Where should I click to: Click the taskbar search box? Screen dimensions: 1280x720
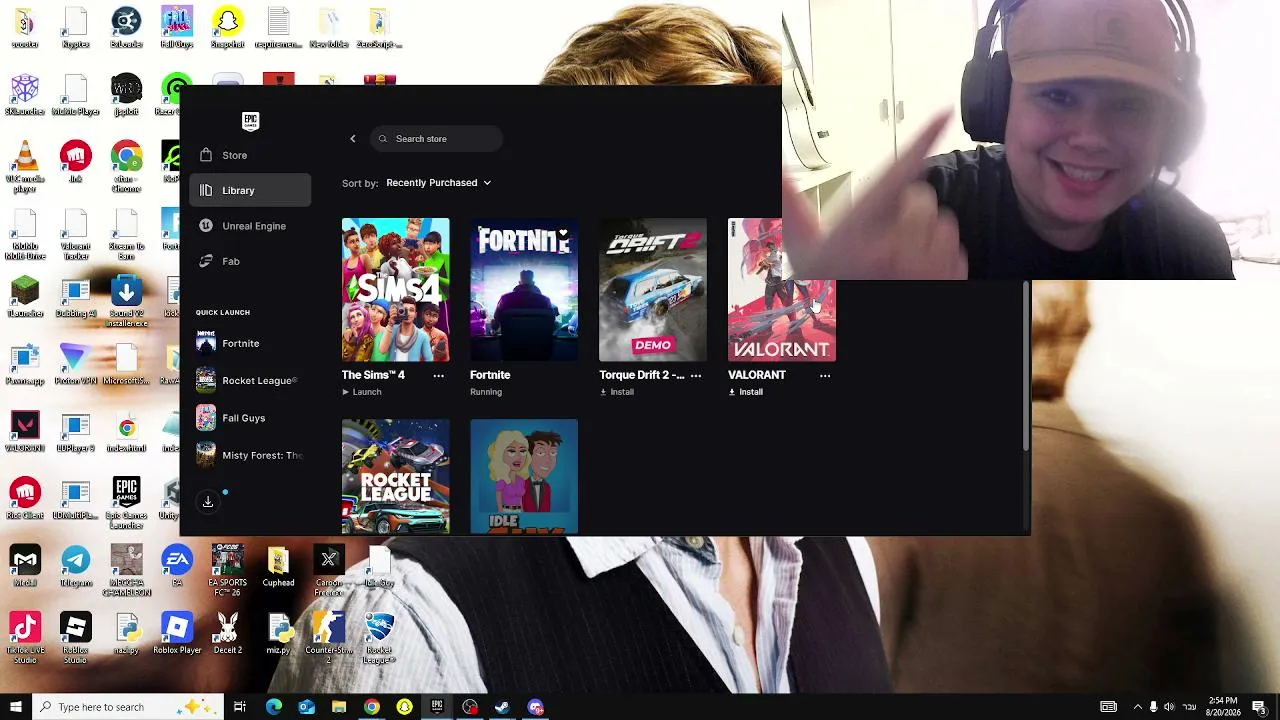pos(127,707)
